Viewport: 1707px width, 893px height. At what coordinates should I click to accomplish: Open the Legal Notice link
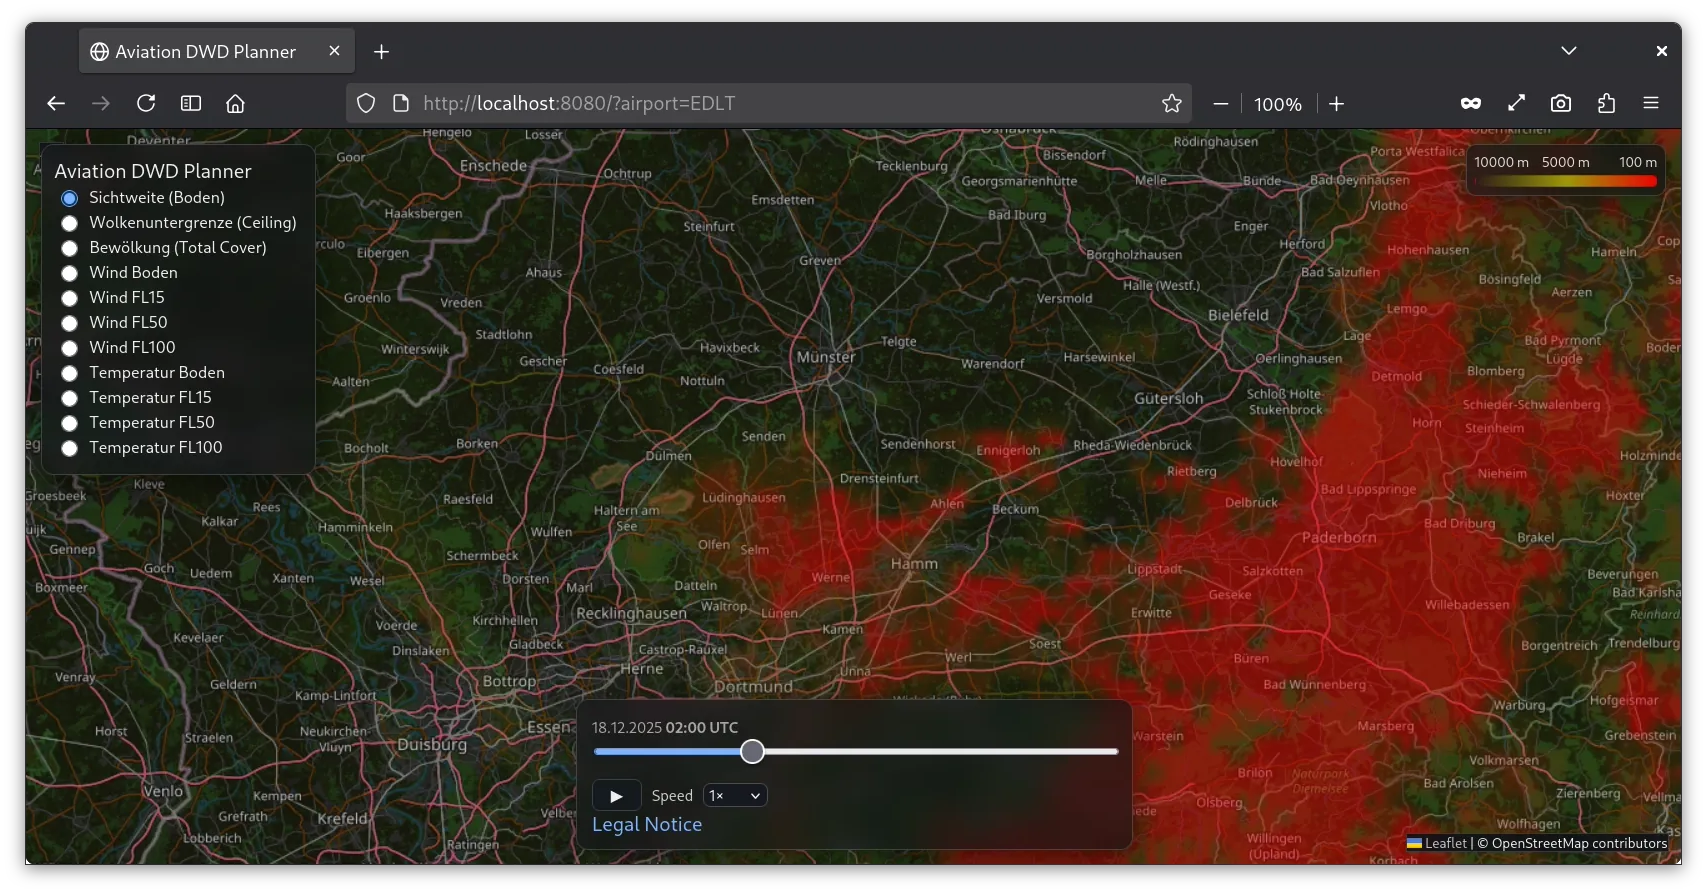click(647, 825)
